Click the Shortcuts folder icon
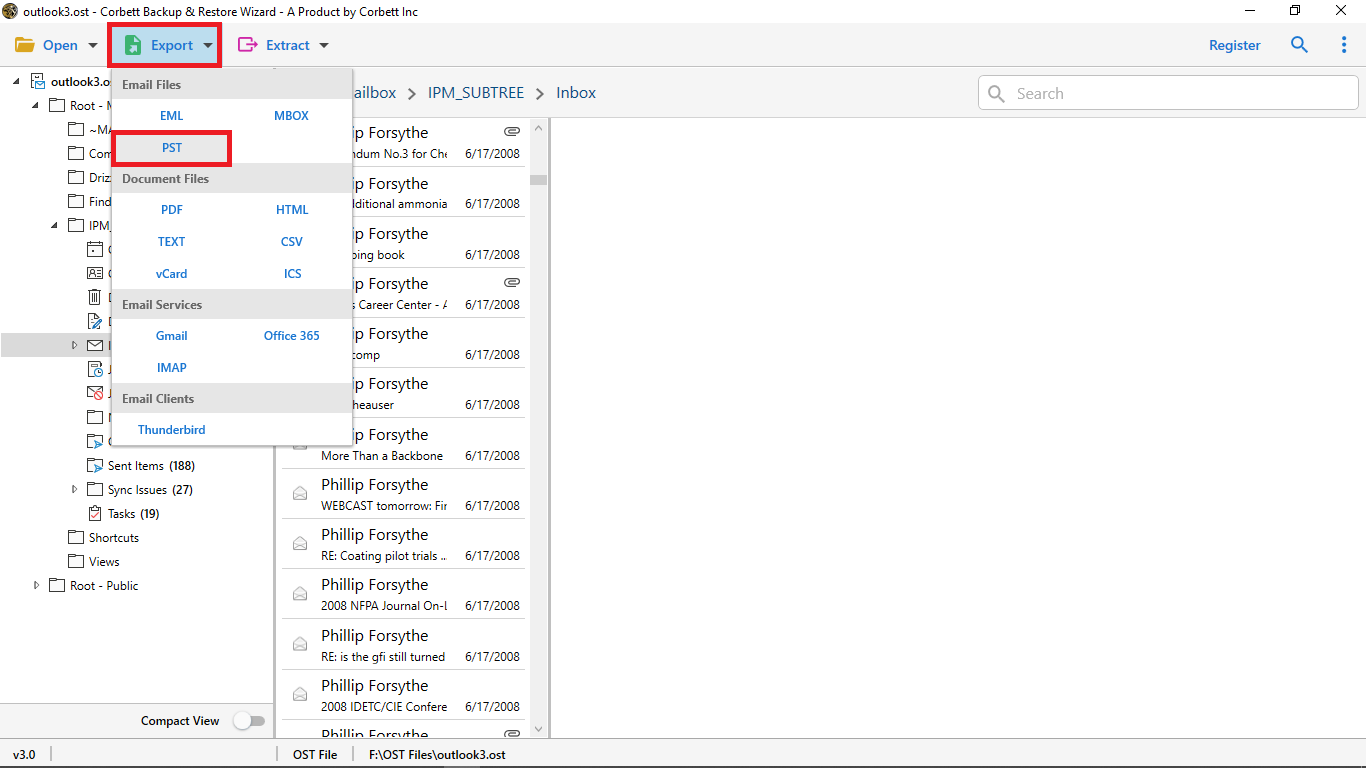The height and width of the screenshot is (768, 1366). tap(76, 538)
